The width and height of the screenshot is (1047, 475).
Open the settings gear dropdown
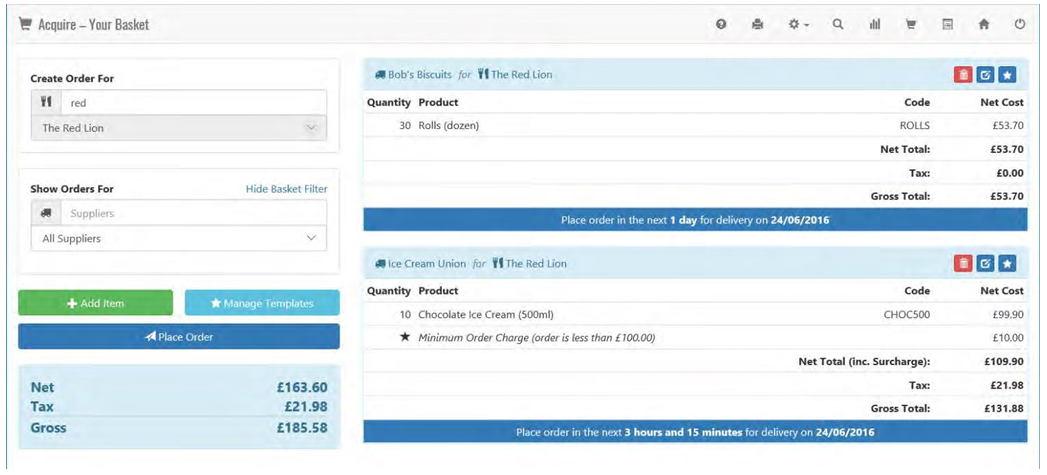tap(798, 25)
